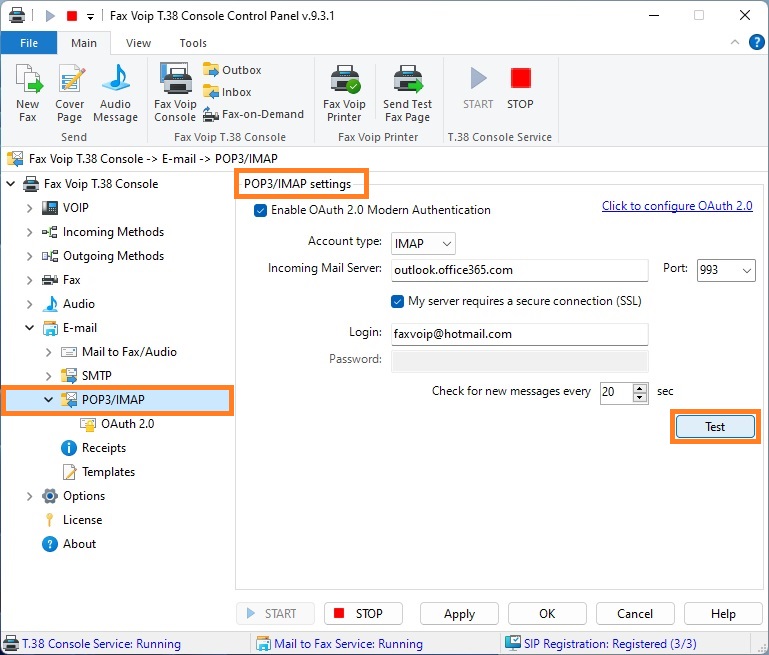
Task: Click the Cancel button
Action: pyautogui.click(x=635, y=614)
